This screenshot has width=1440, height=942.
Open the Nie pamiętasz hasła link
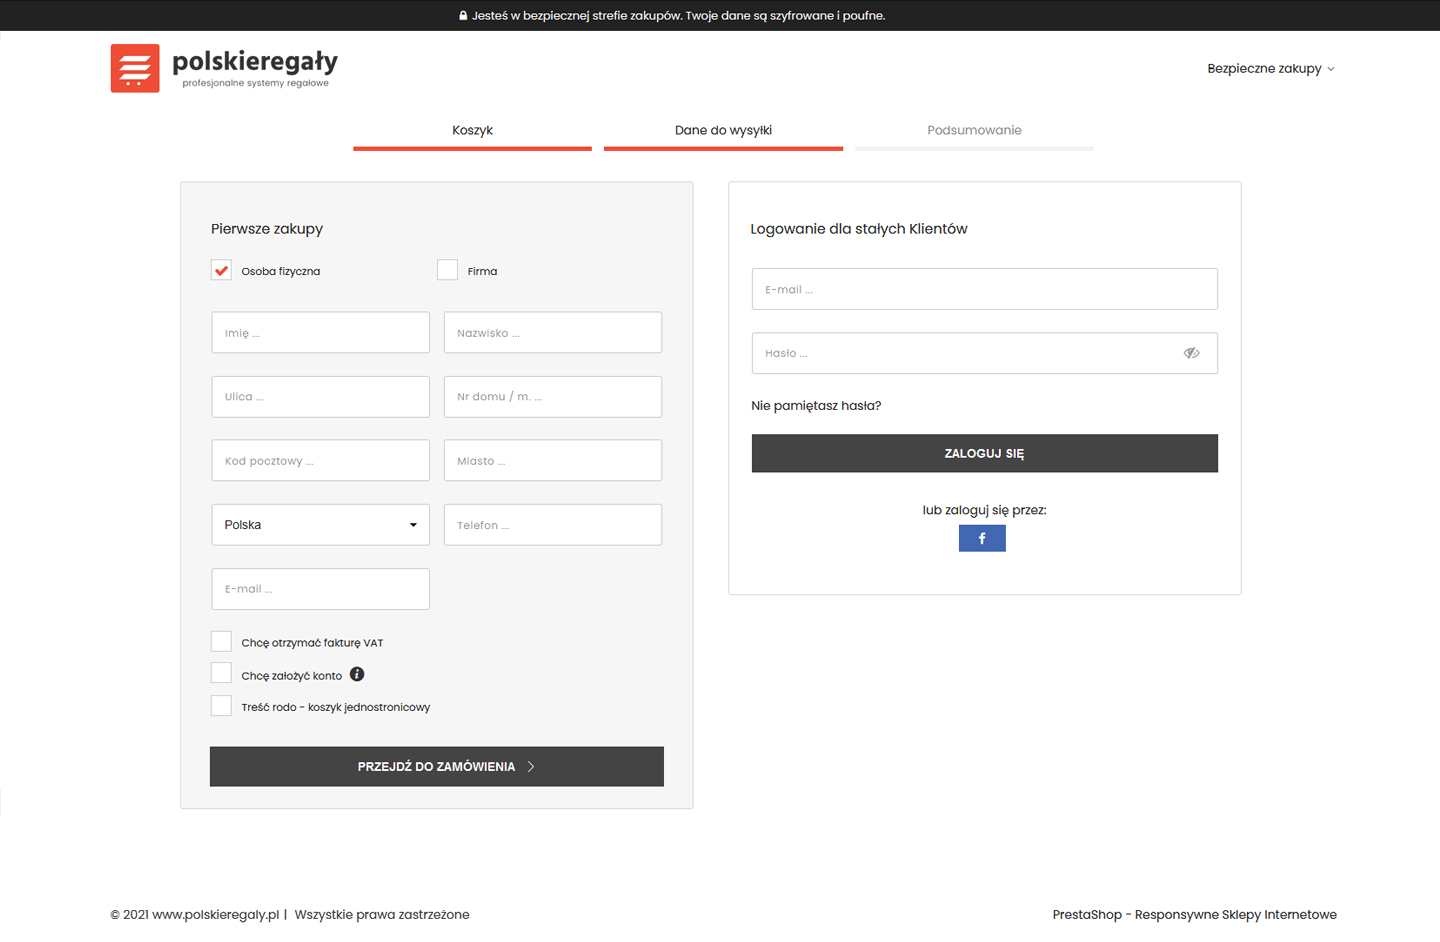[x=816, y=406]
